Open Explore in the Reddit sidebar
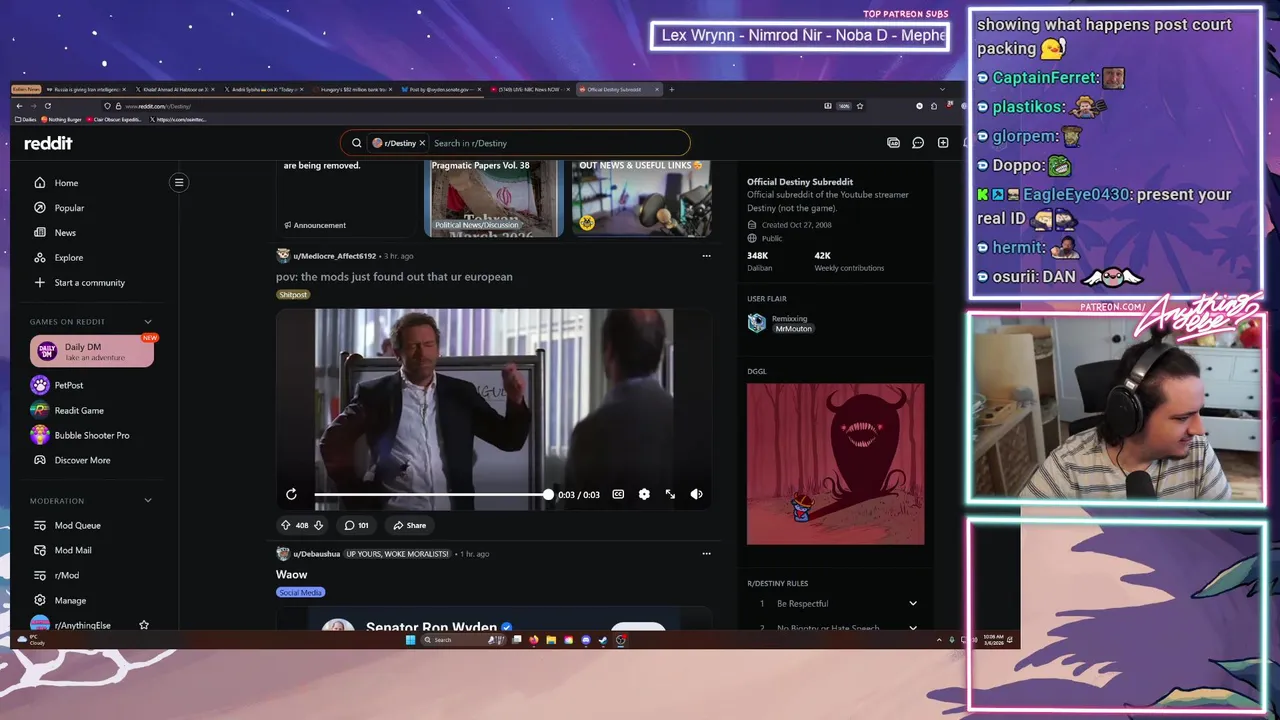 69,258
